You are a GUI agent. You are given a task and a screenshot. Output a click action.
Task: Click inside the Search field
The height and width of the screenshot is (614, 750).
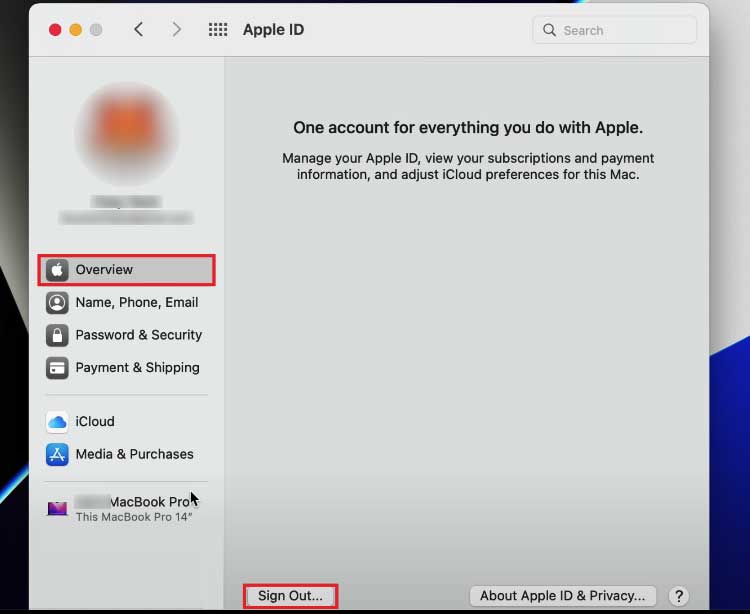[614, 30]
